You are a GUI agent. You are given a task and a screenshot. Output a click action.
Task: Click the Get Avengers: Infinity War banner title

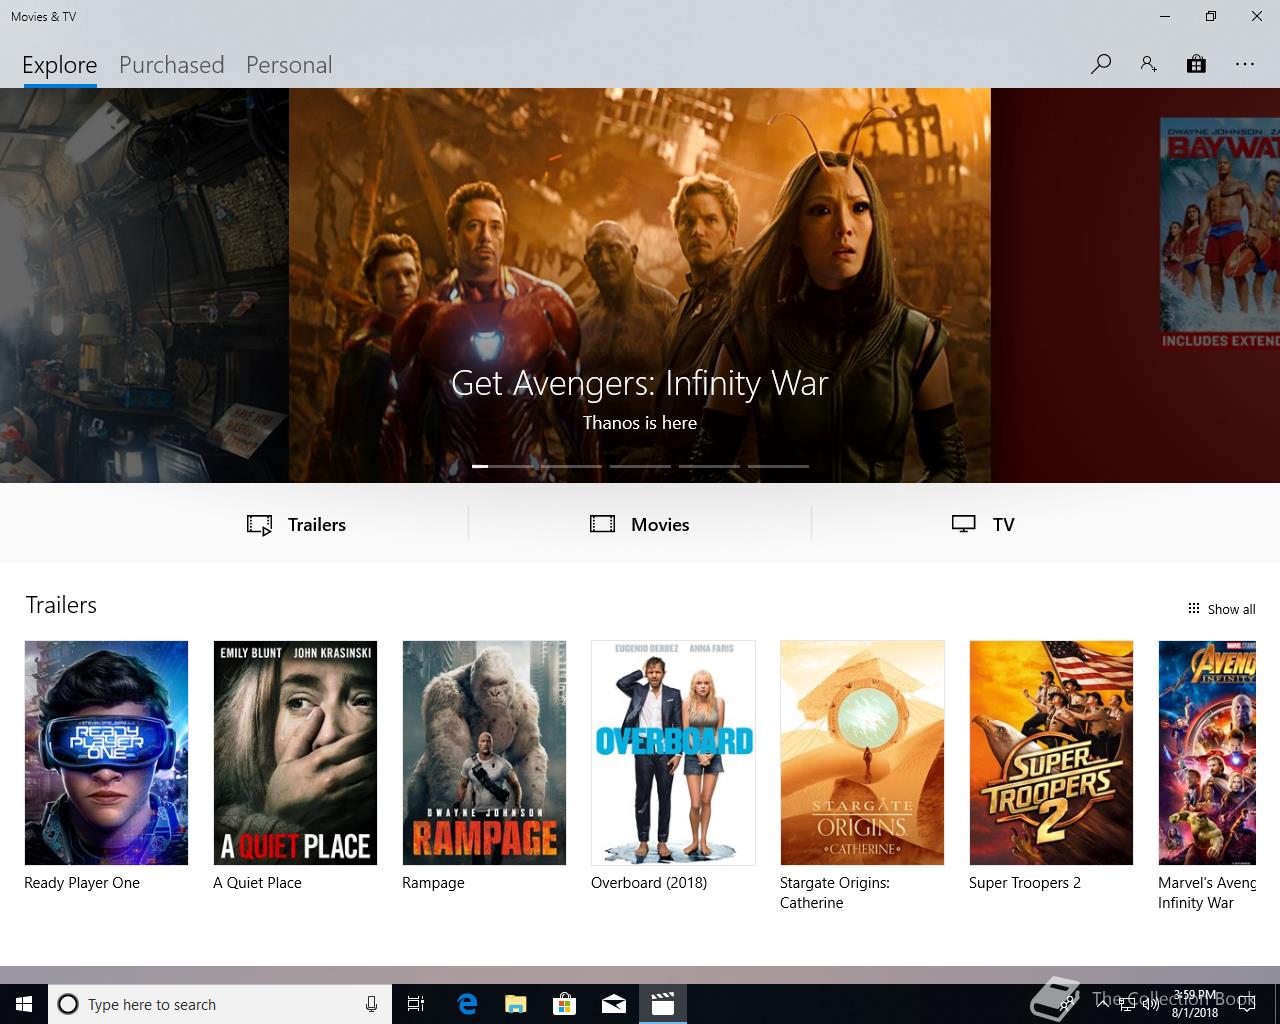point(640,383)
